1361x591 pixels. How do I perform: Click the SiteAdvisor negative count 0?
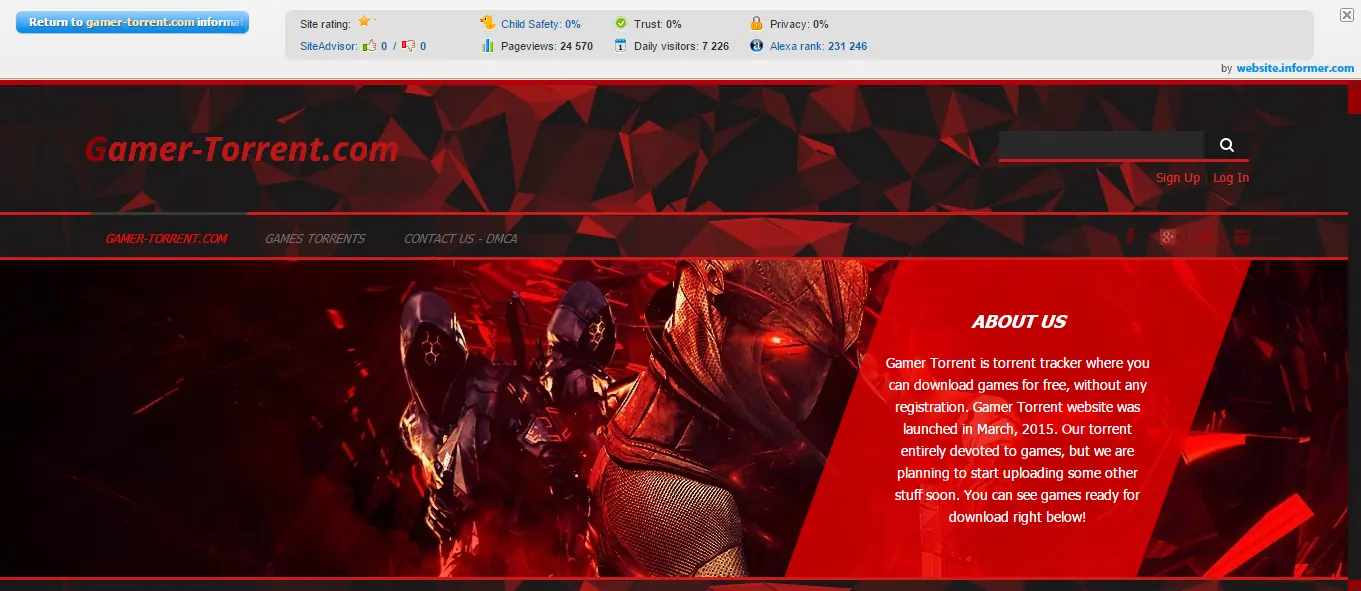[x=423, y=46]
